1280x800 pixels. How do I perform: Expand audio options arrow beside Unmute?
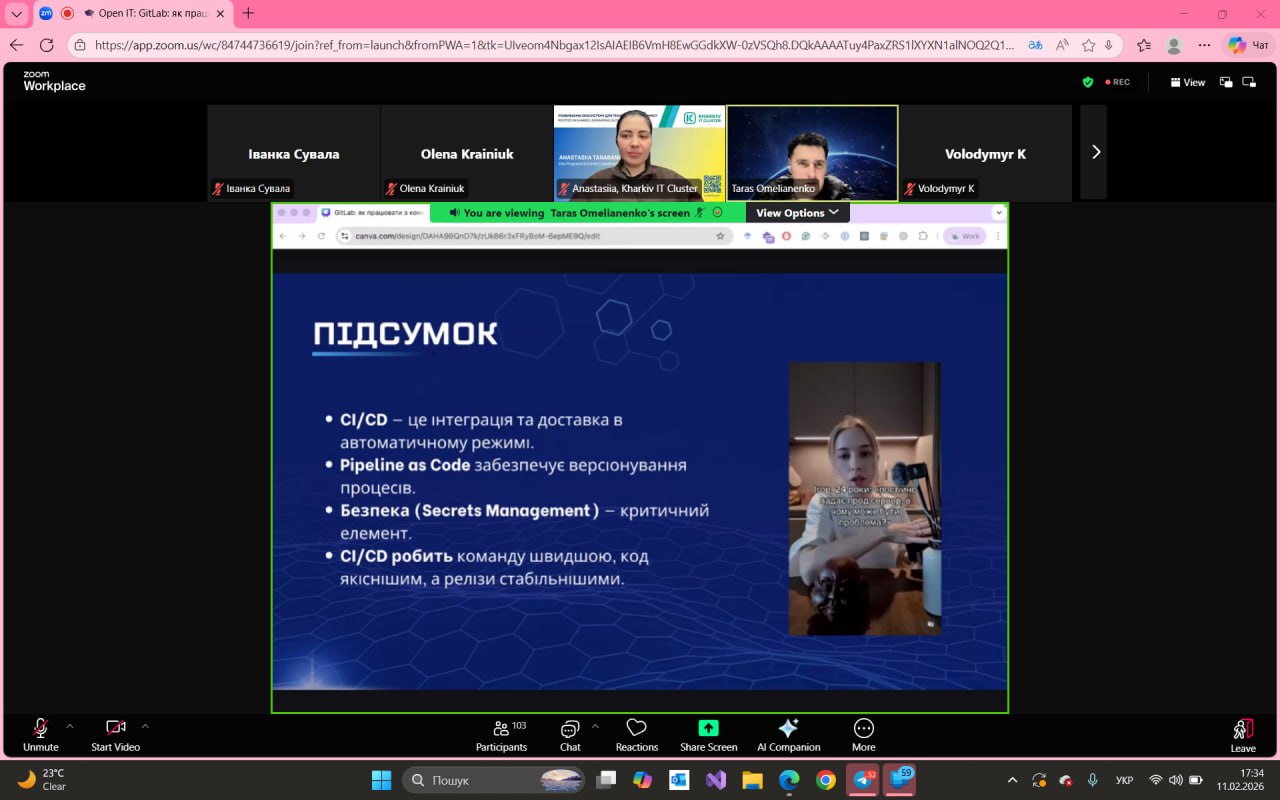point(70,726)
